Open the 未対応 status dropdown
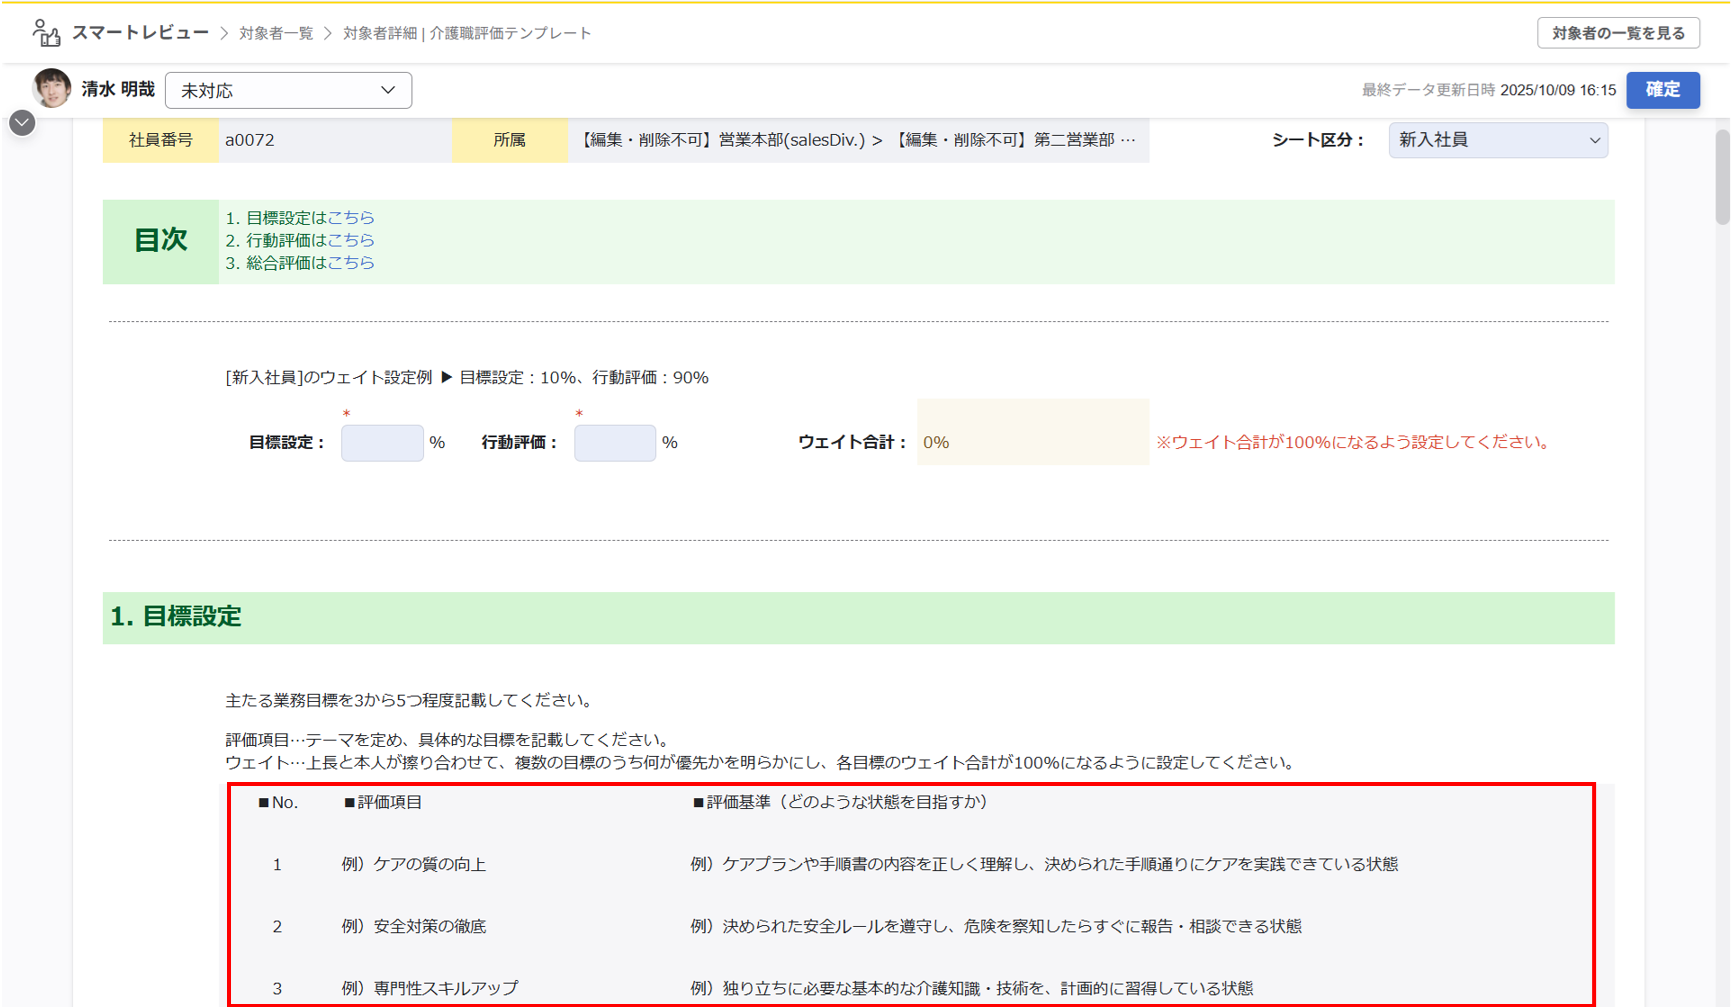The height and width of the screenshot is (1007, 1732). pyautogui.click(x=288, y=90)
